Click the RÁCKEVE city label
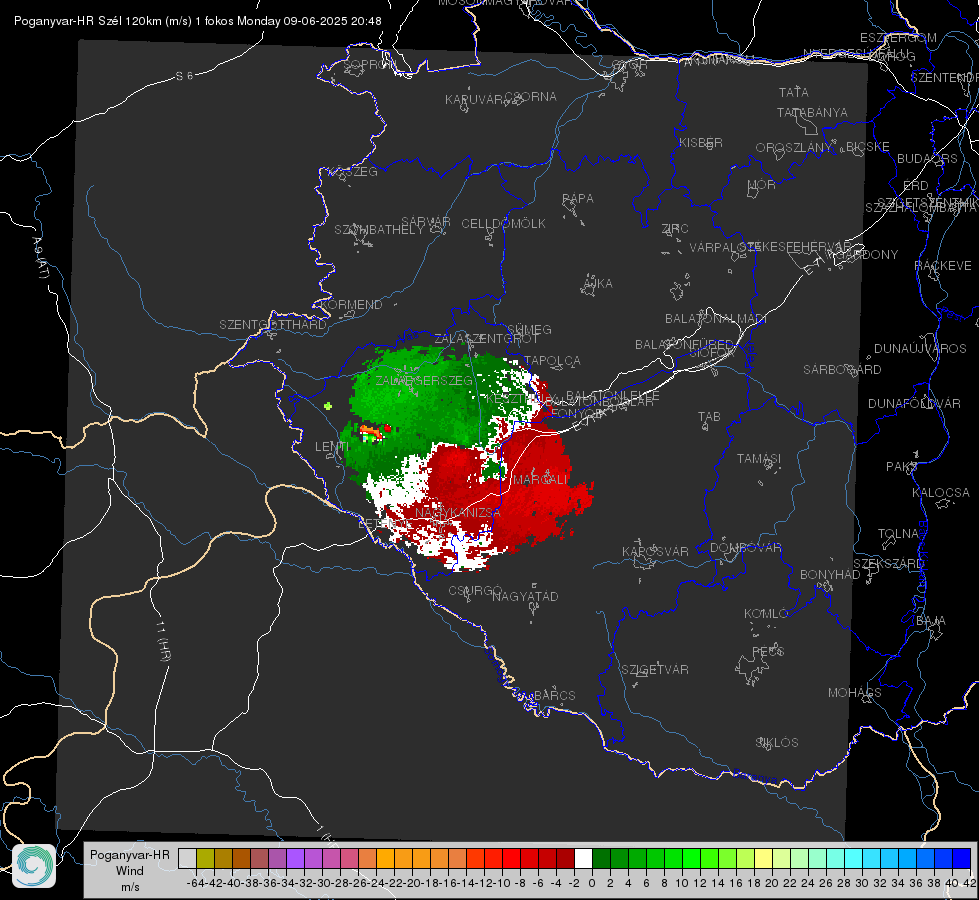The width and height of the screenshot is (979, 900). 943,265
